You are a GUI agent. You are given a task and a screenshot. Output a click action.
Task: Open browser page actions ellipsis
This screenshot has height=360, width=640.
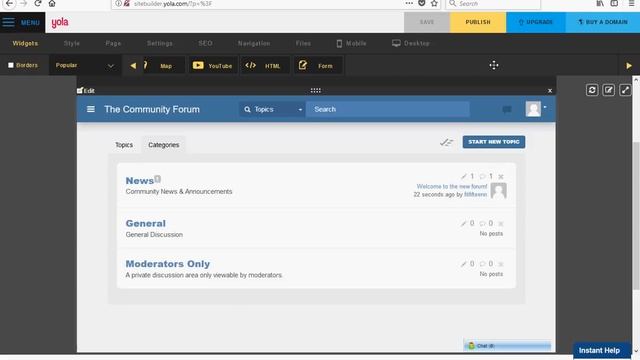(409, 3)
